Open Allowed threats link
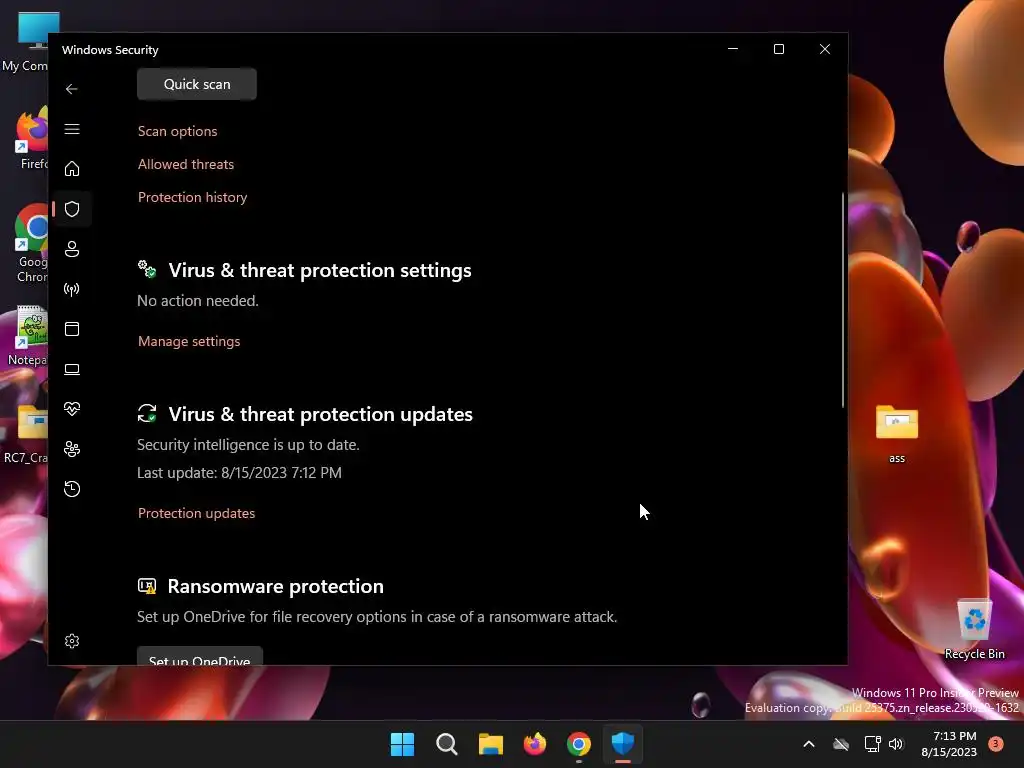The height and width of the screenshot is (768, 1024). 185,165
